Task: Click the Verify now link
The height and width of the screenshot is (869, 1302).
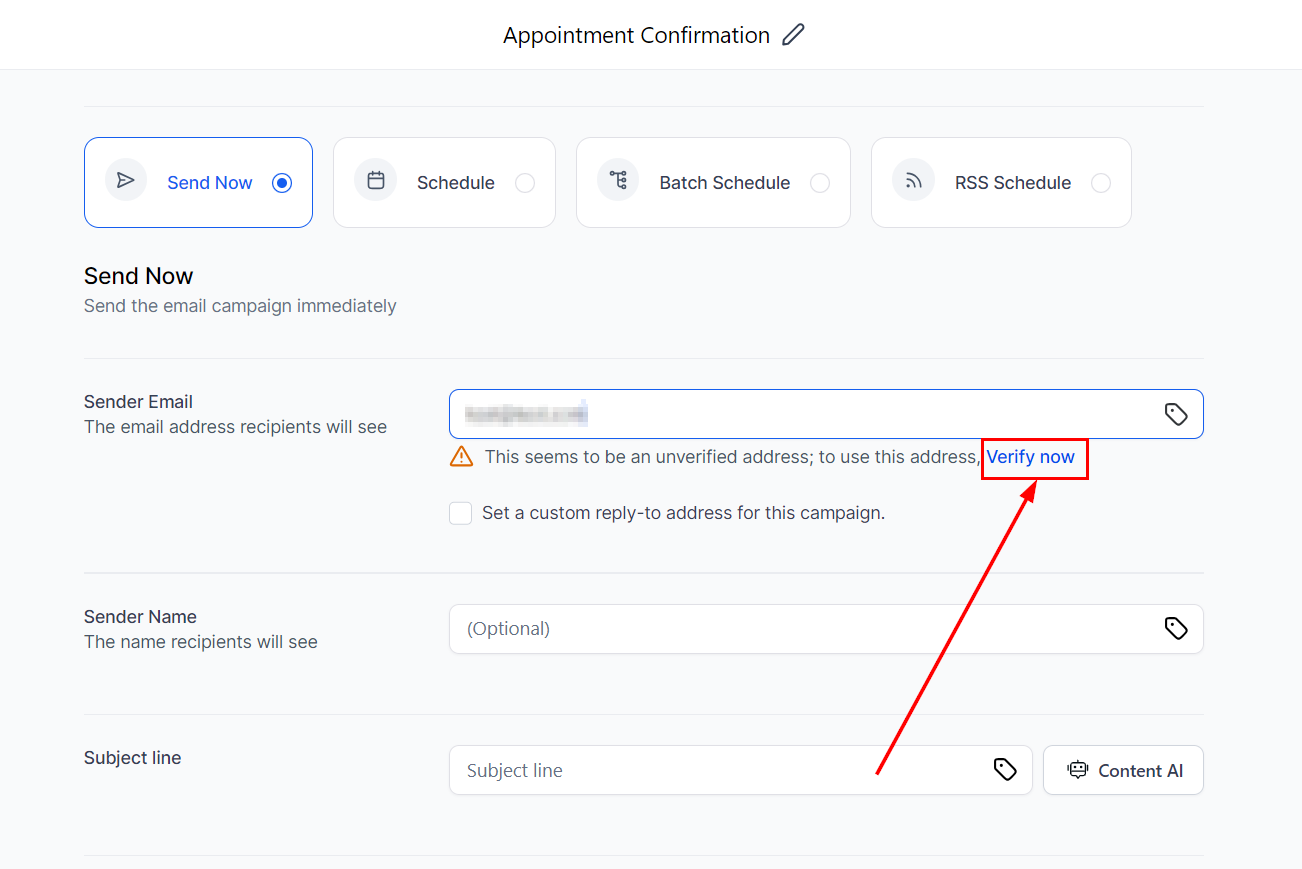Action: coord(1031,457)
